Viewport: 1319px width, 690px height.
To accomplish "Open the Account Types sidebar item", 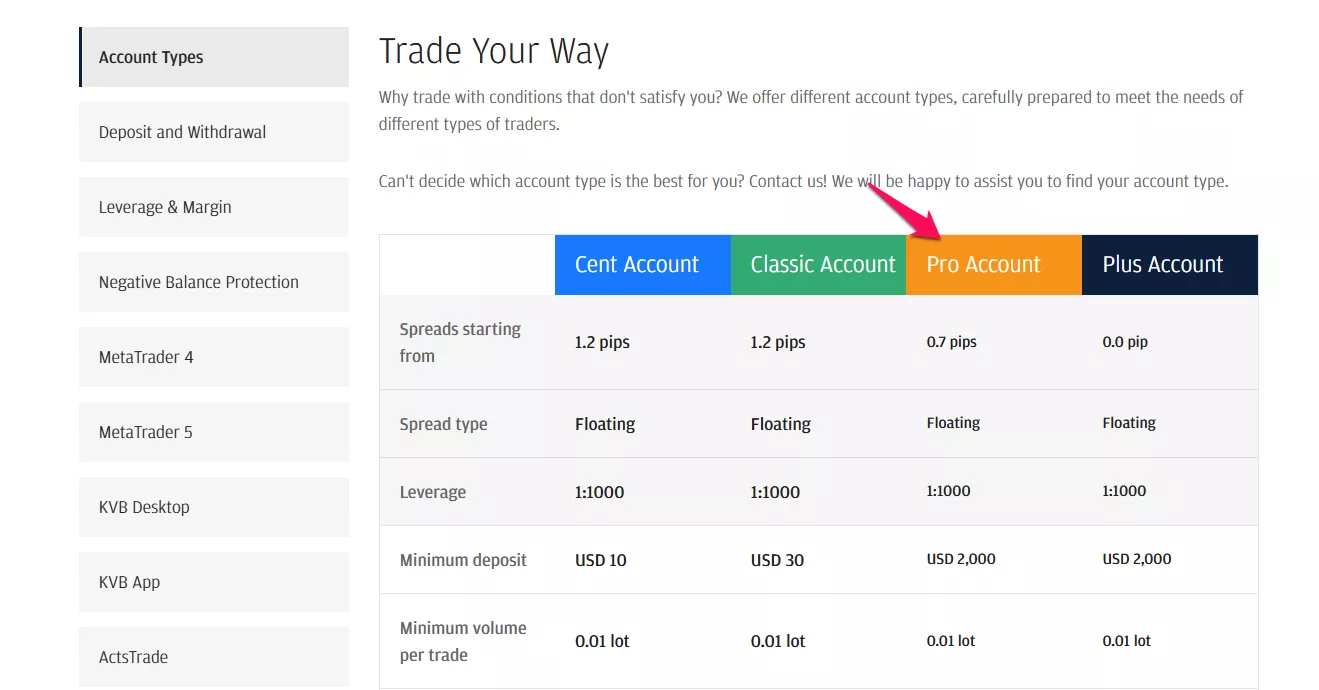I will [x=214, y=57].
